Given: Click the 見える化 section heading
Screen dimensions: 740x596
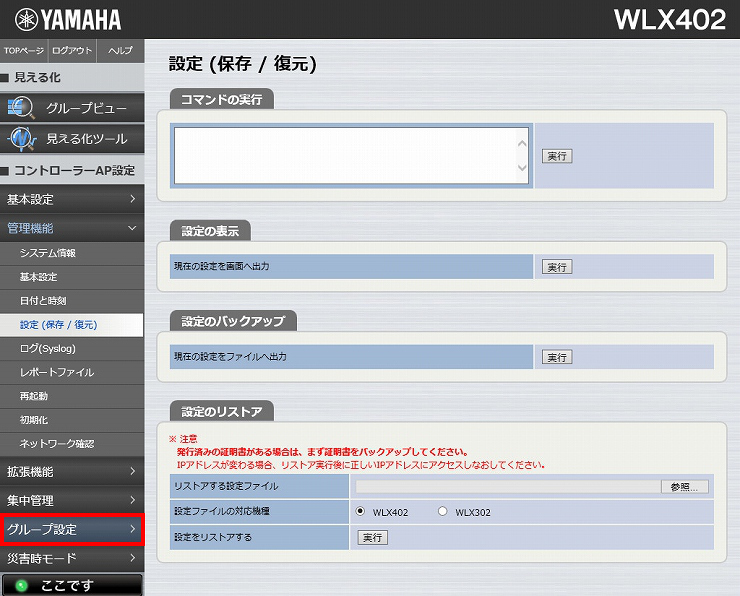Looking at the screenshot, I should click(x=37, y=77).
